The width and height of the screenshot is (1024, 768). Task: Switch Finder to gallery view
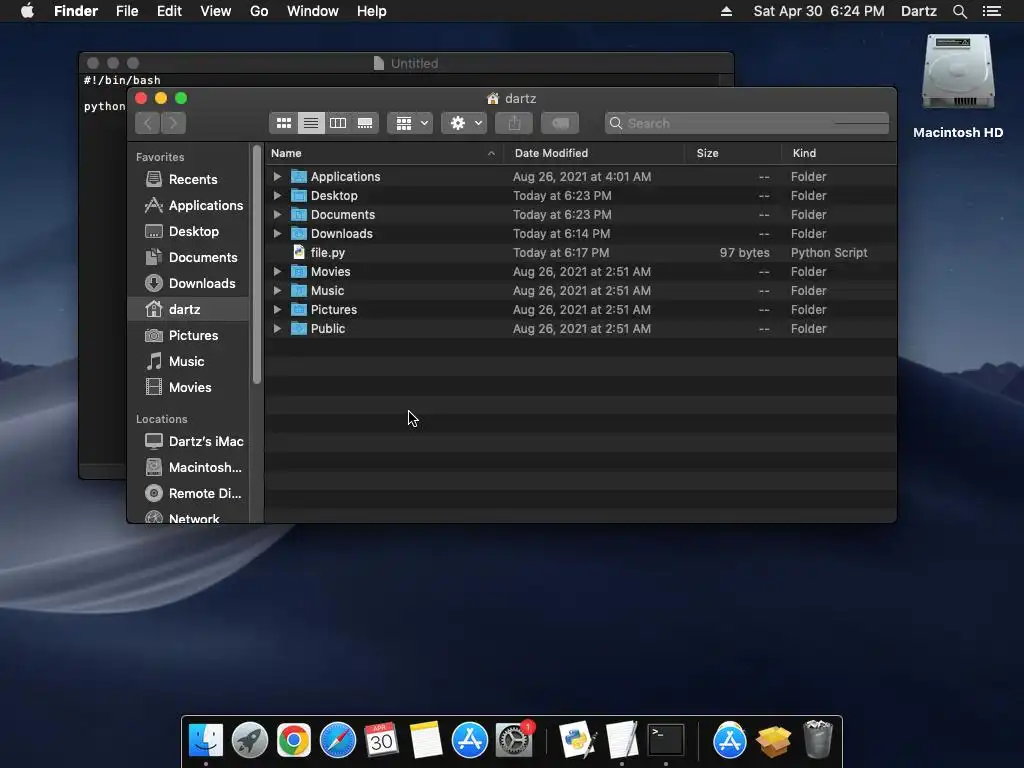(x=365, y=123)
